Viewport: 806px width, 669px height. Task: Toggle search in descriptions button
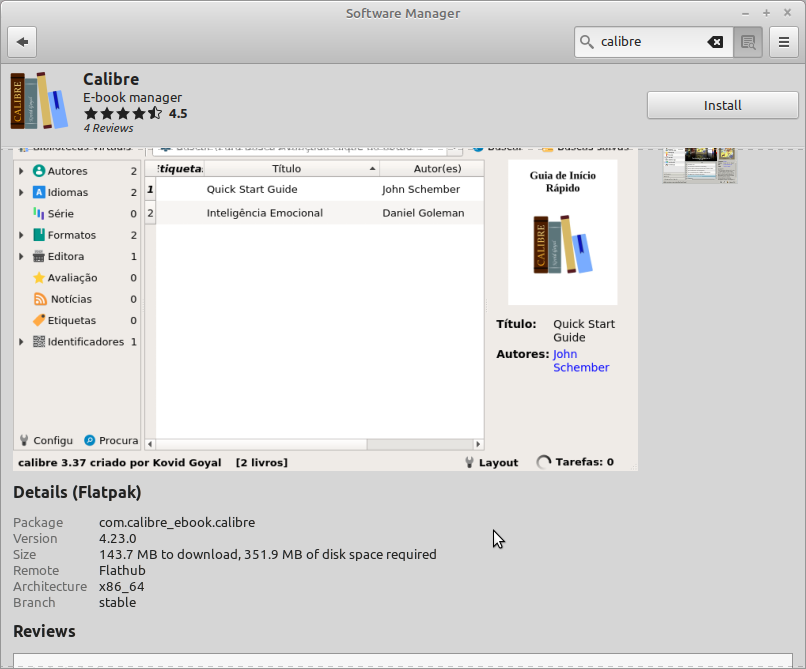pos(748,42)
